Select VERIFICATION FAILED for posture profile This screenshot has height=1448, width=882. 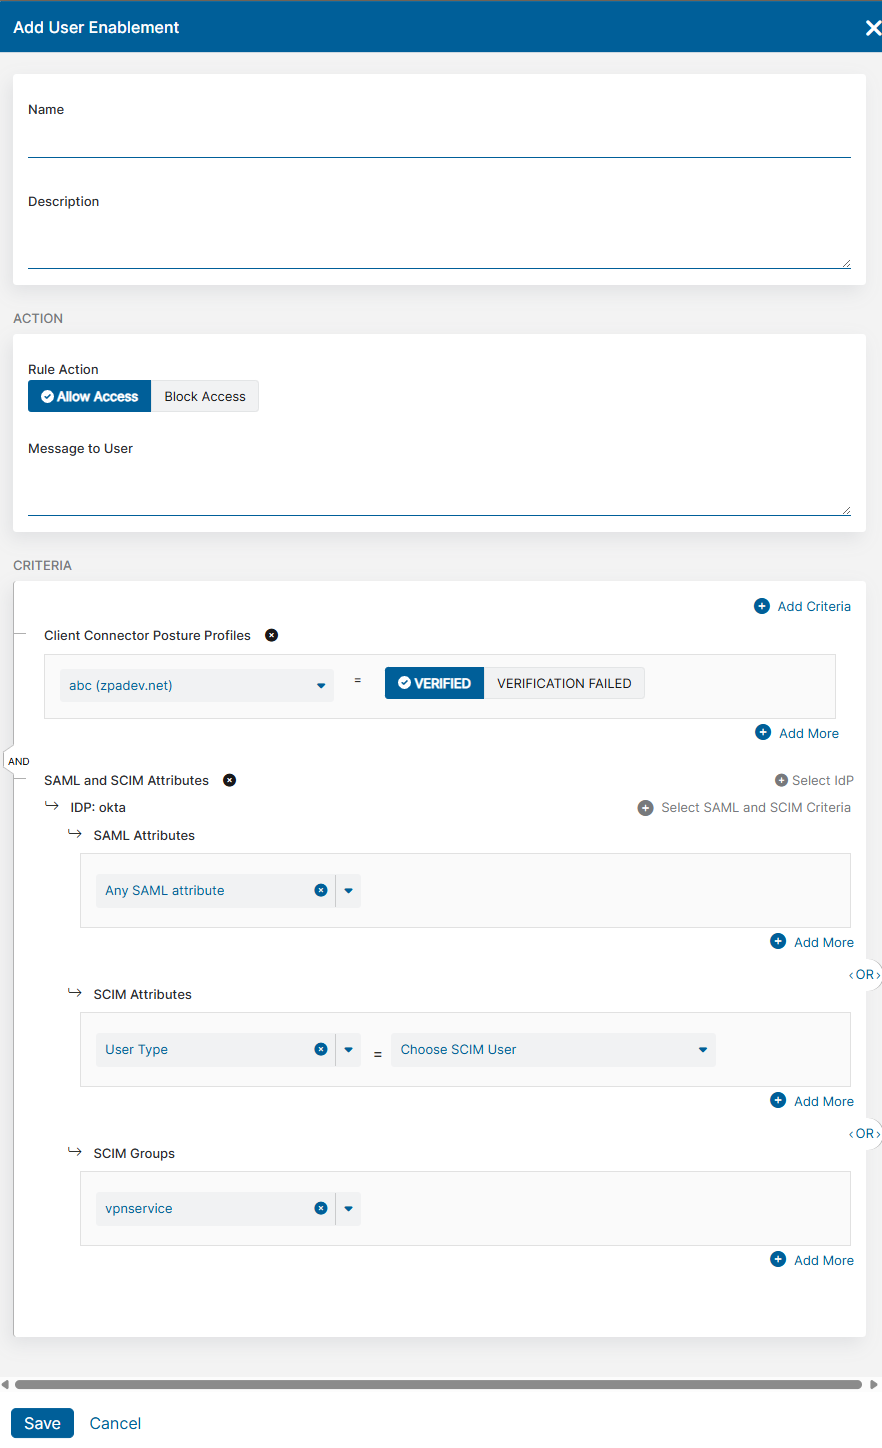click(564, 682)
